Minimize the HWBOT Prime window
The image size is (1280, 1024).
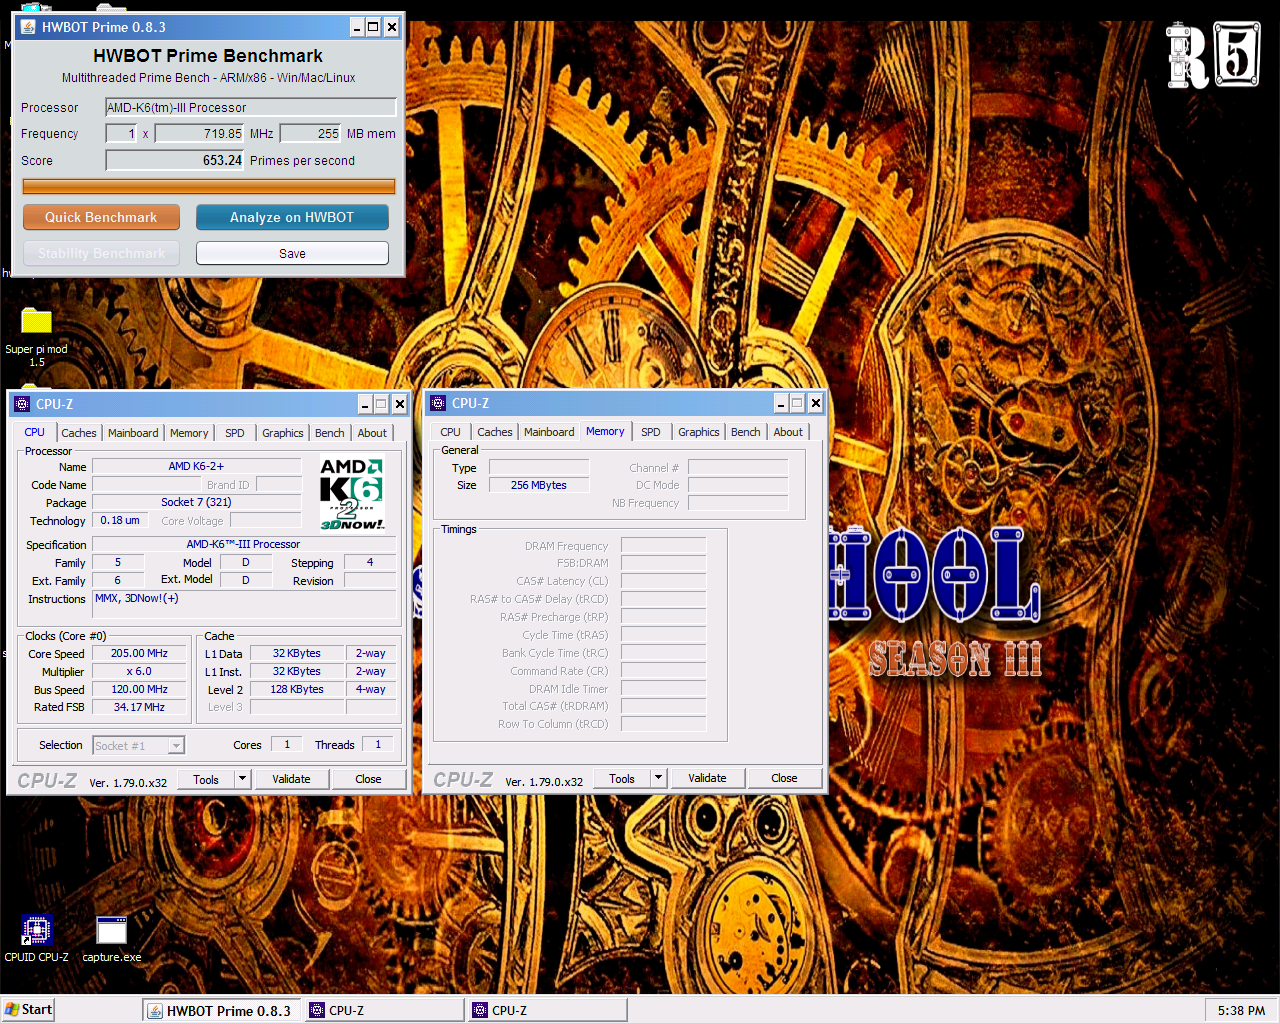pyautogui.click(x=357, y=27)
